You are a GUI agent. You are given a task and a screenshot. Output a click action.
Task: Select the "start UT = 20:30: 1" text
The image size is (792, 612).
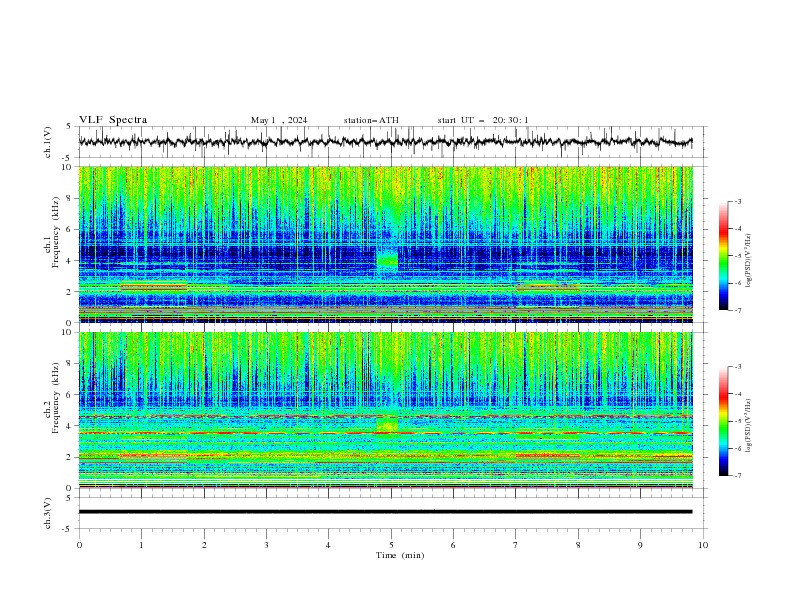pos(483,120)
